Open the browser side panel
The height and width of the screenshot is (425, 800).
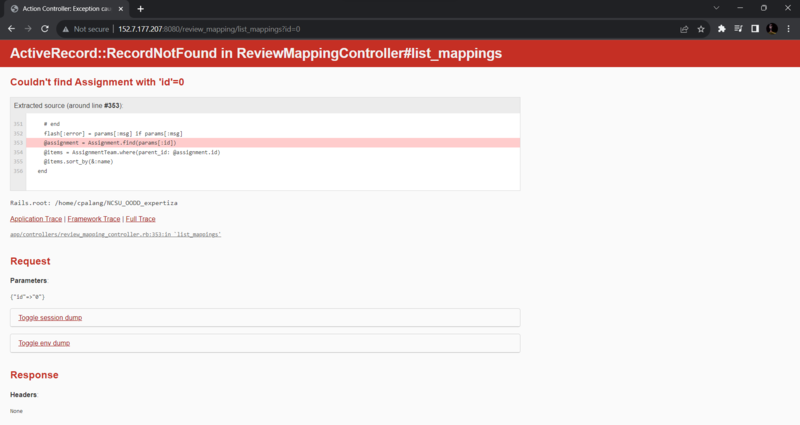coord(755,29)
